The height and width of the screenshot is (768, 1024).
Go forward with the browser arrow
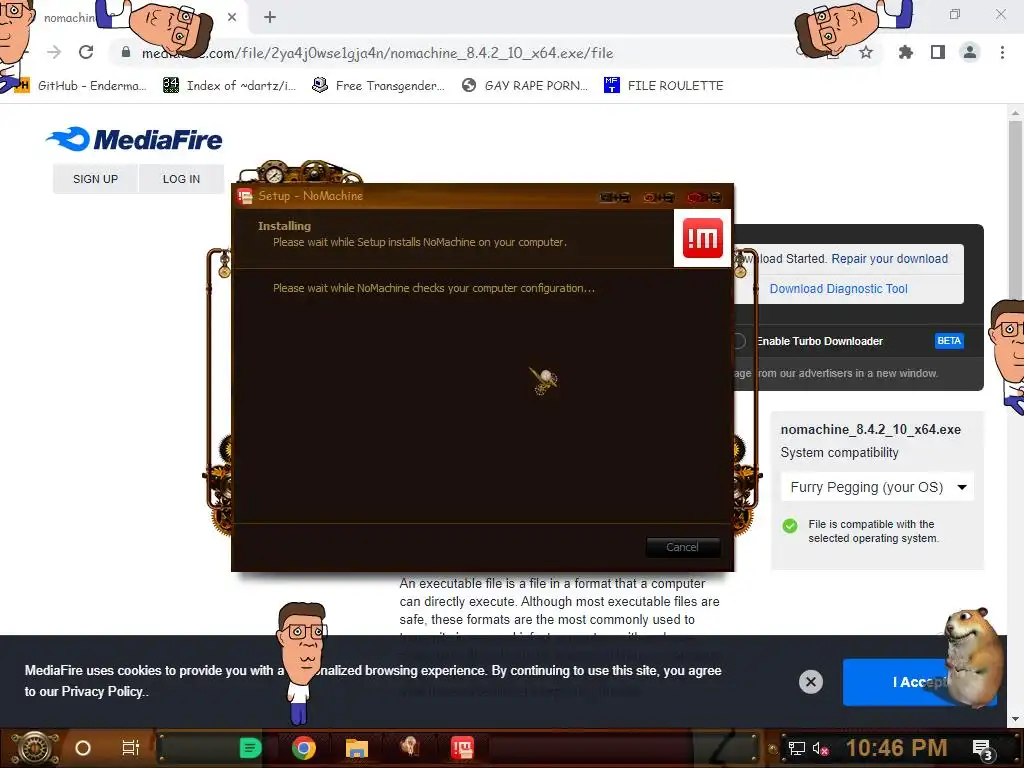tap(54, 52)
